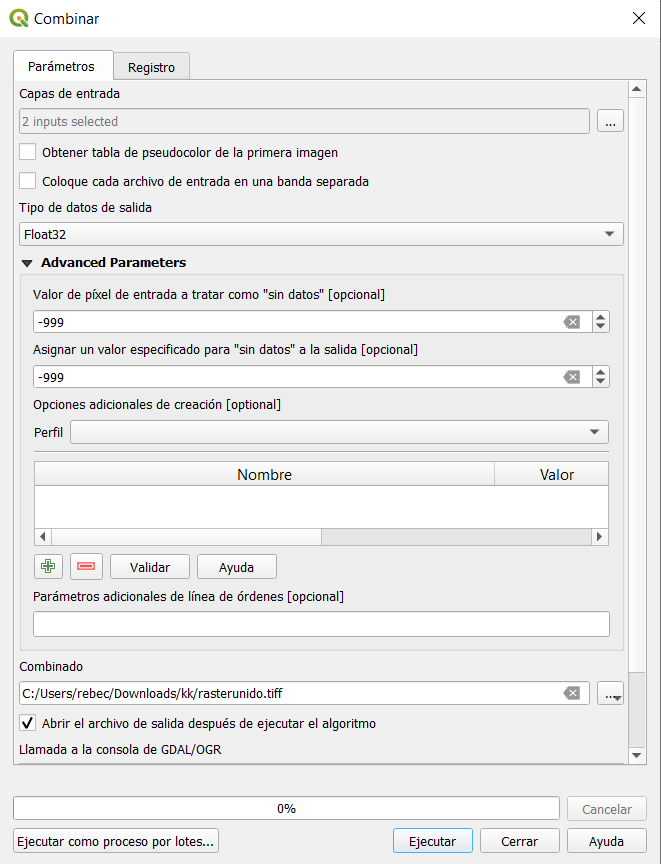Click the 0% progress bar
Viewport: 661px width, 864px height.
click(286, 808)
